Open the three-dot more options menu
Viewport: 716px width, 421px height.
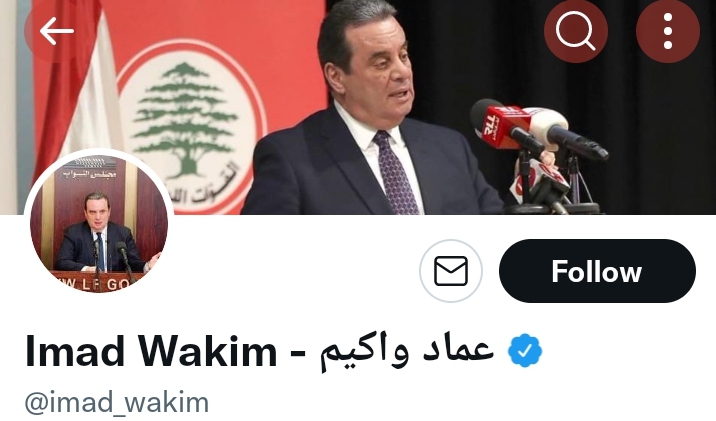click(668, 31)
